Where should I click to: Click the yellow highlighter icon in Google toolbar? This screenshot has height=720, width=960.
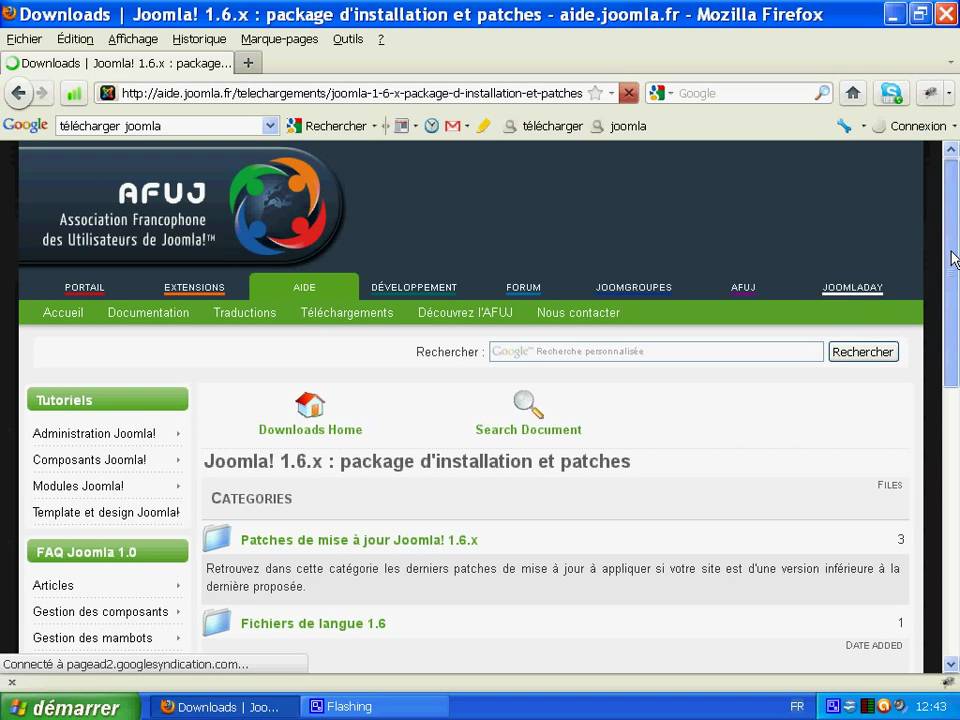pos(483,126)
